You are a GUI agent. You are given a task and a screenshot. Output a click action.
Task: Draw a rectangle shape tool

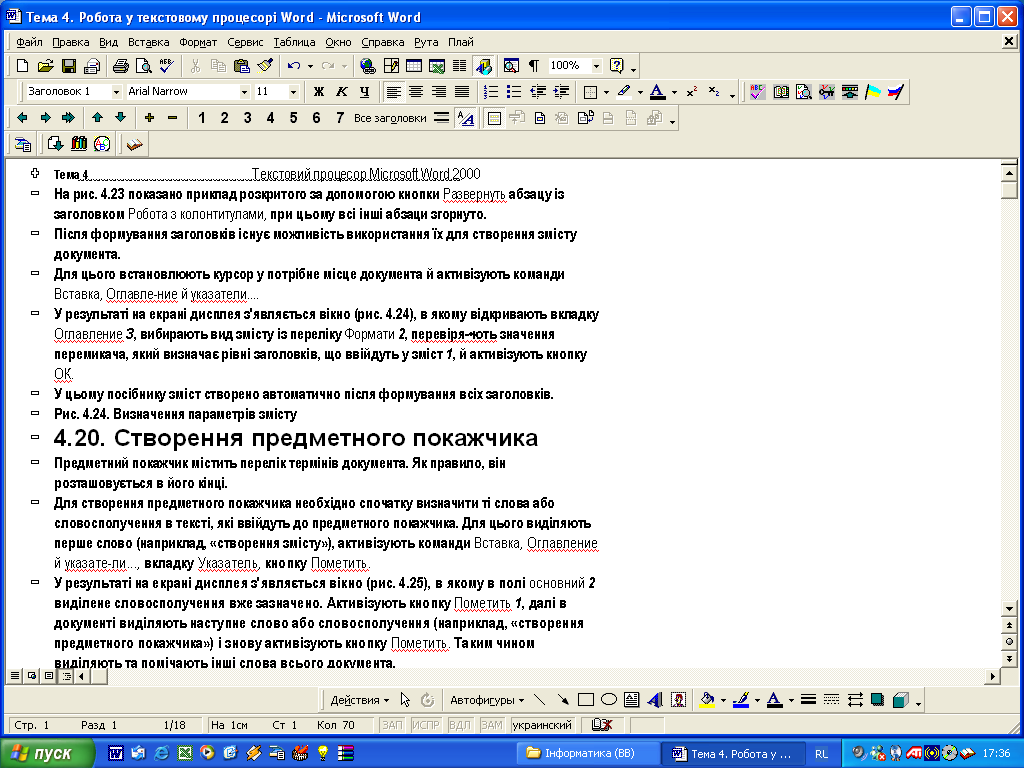[586, 700]
